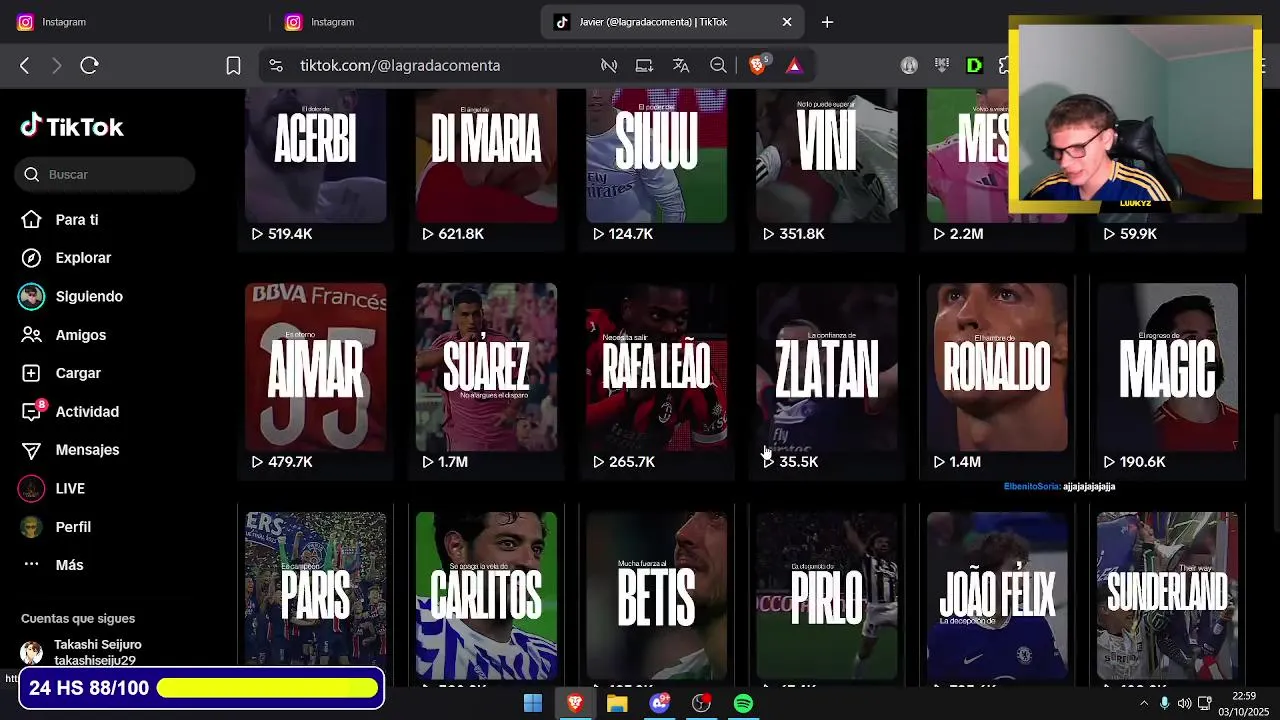Open the Windows Start menu
This screenshot has width=1280, height=720.
(533, 703)
